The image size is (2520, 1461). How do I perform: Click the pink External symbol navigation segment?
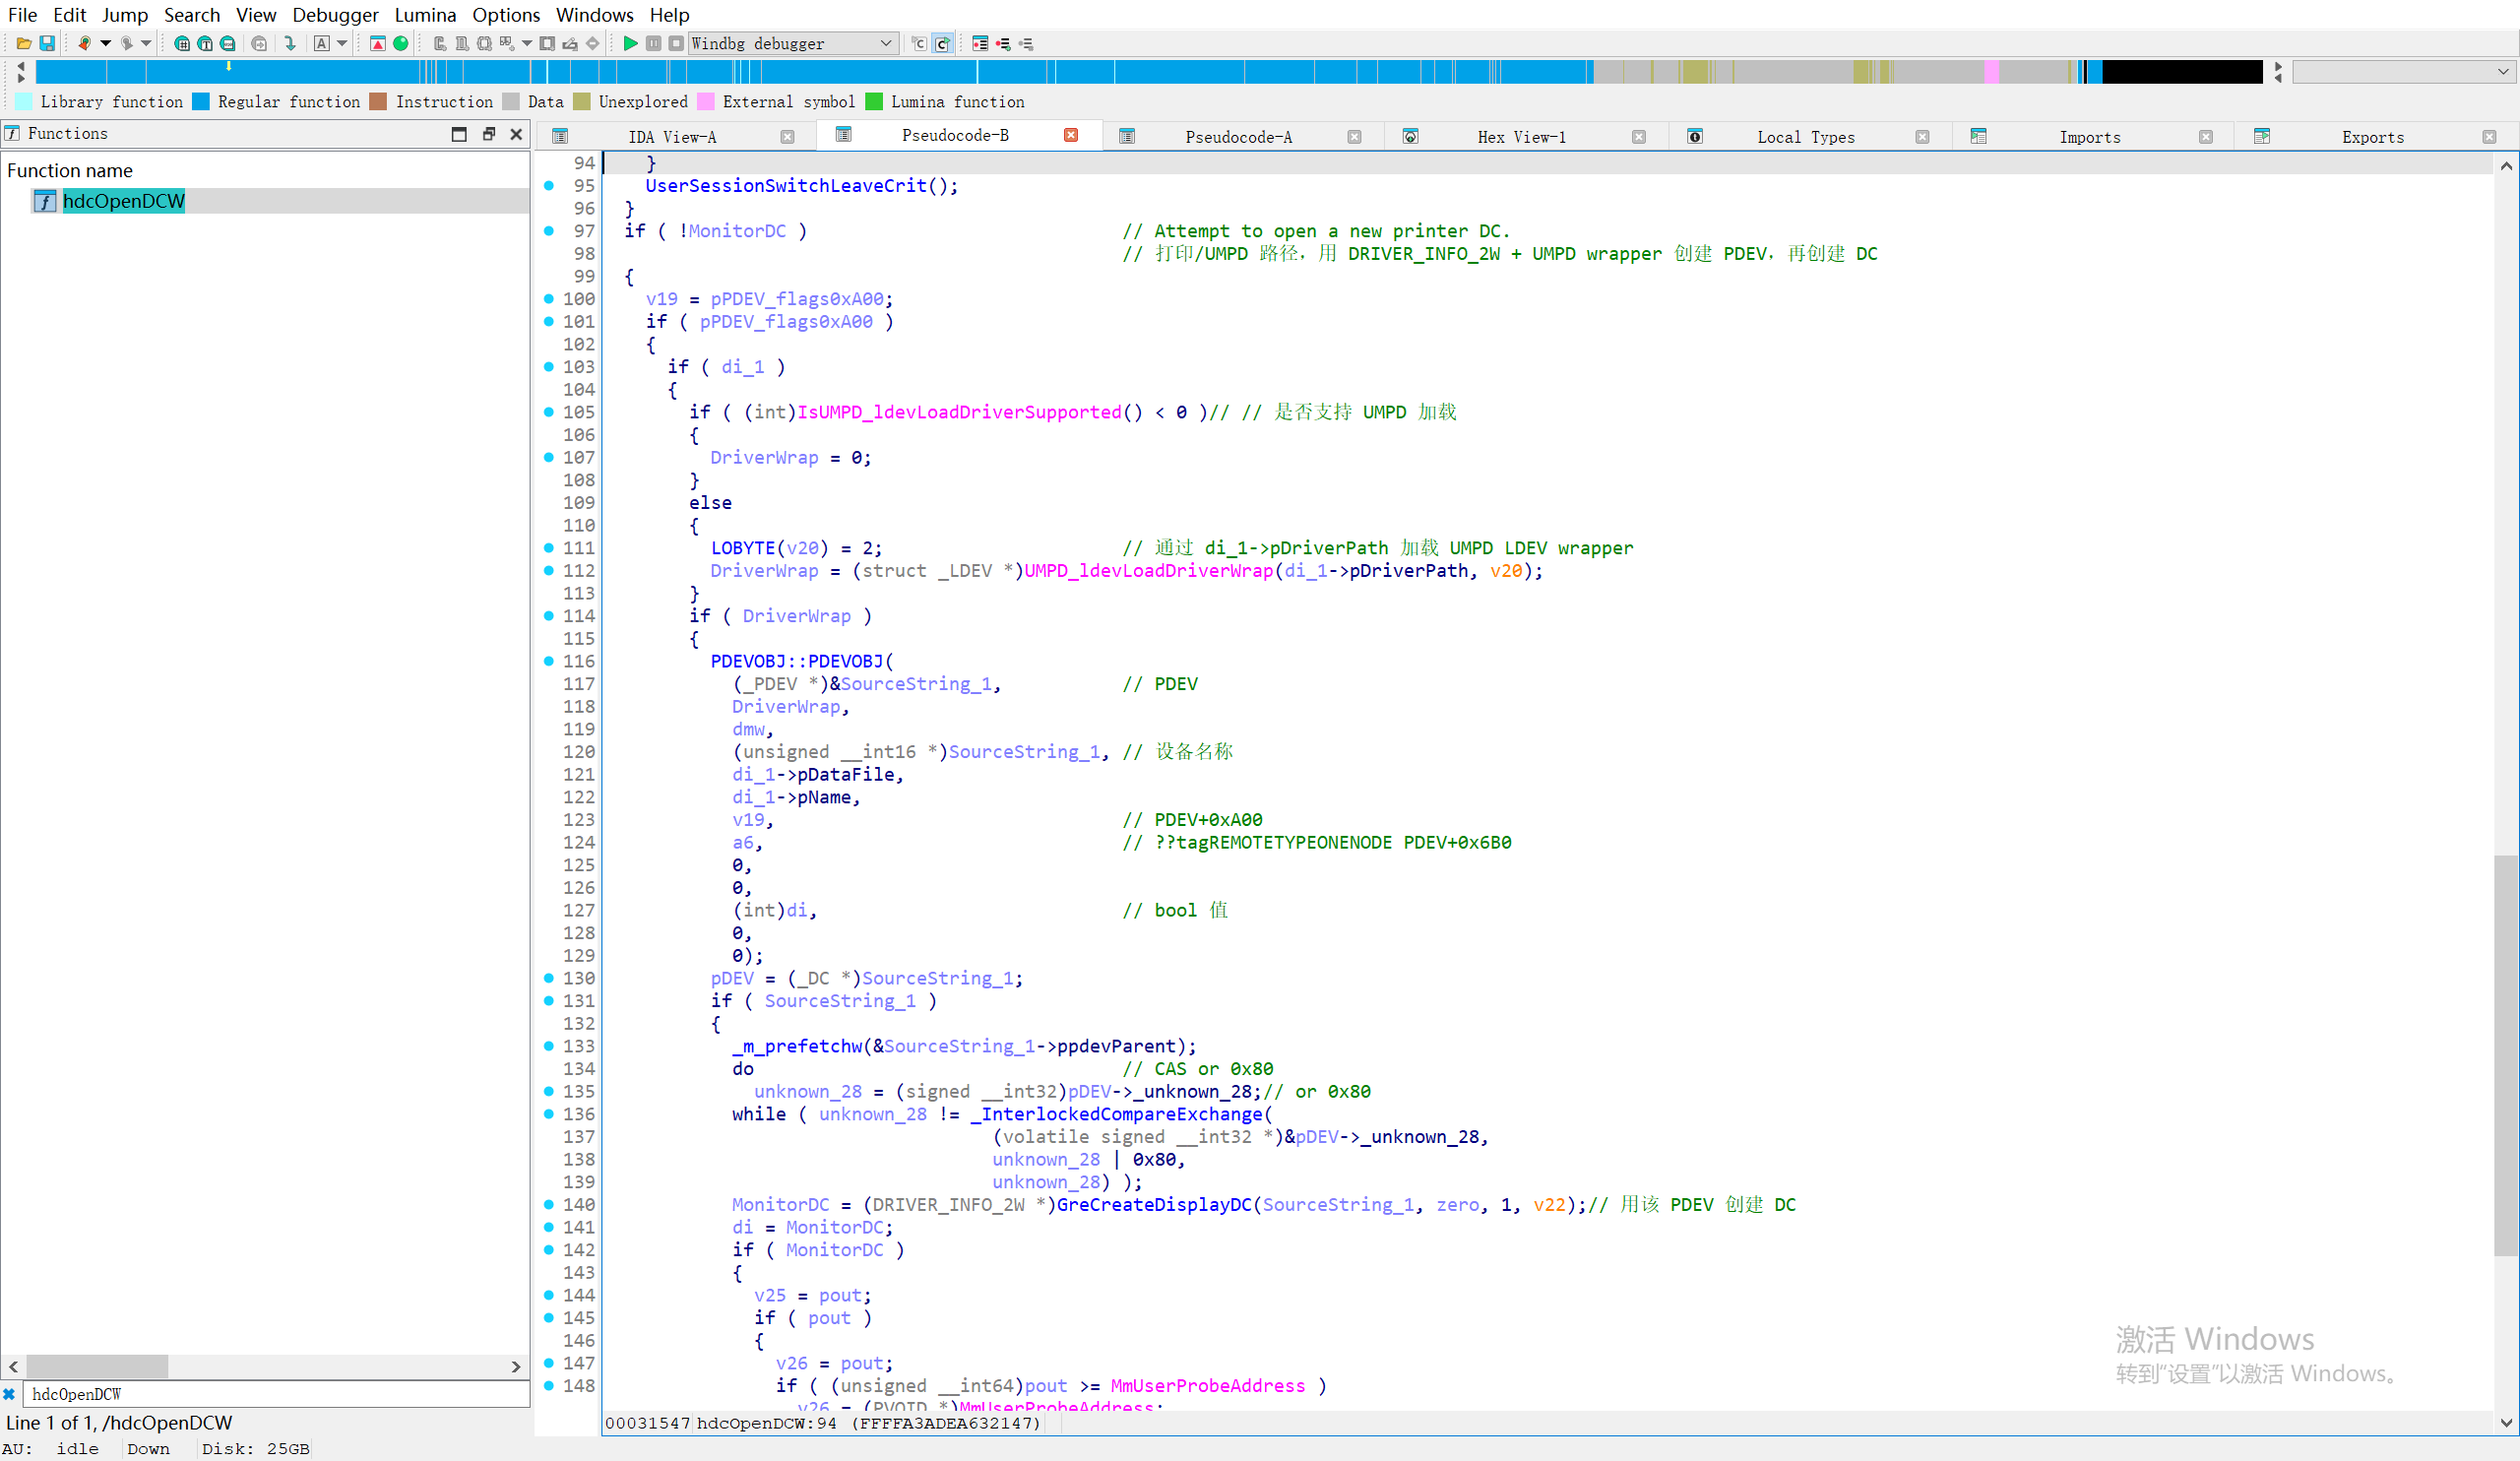[1991, 72]
